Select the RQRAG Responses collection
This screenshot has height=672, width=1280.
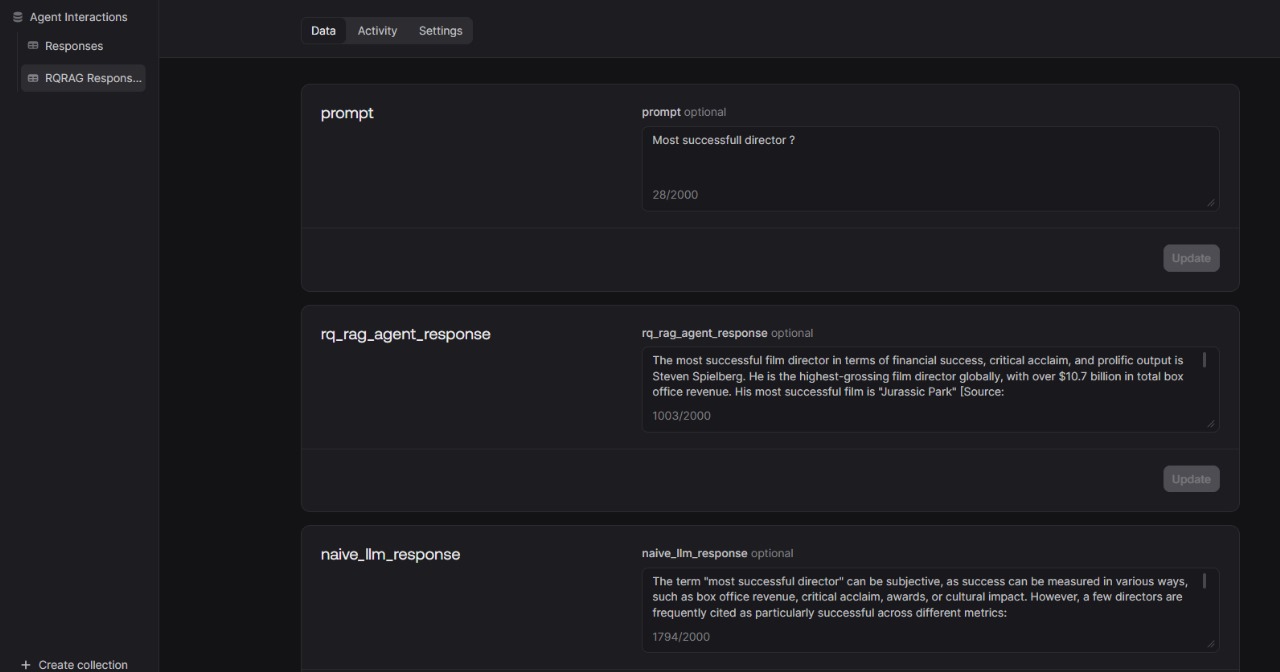pos(83,78)
